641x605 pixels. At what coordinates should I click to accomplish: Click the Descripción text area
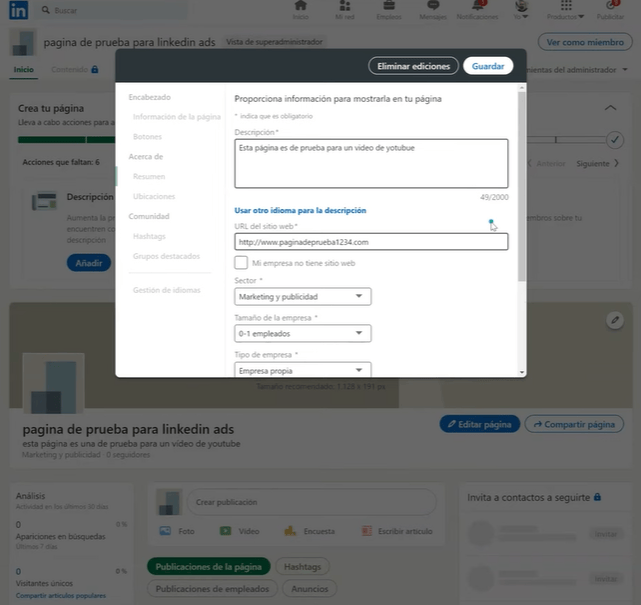click(x=371, y=164)
